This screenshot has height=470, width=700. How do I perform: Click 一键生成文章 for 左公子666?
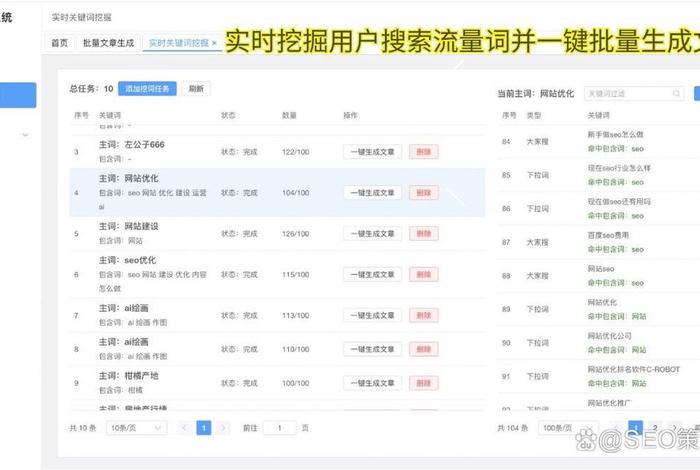[372, 152]
